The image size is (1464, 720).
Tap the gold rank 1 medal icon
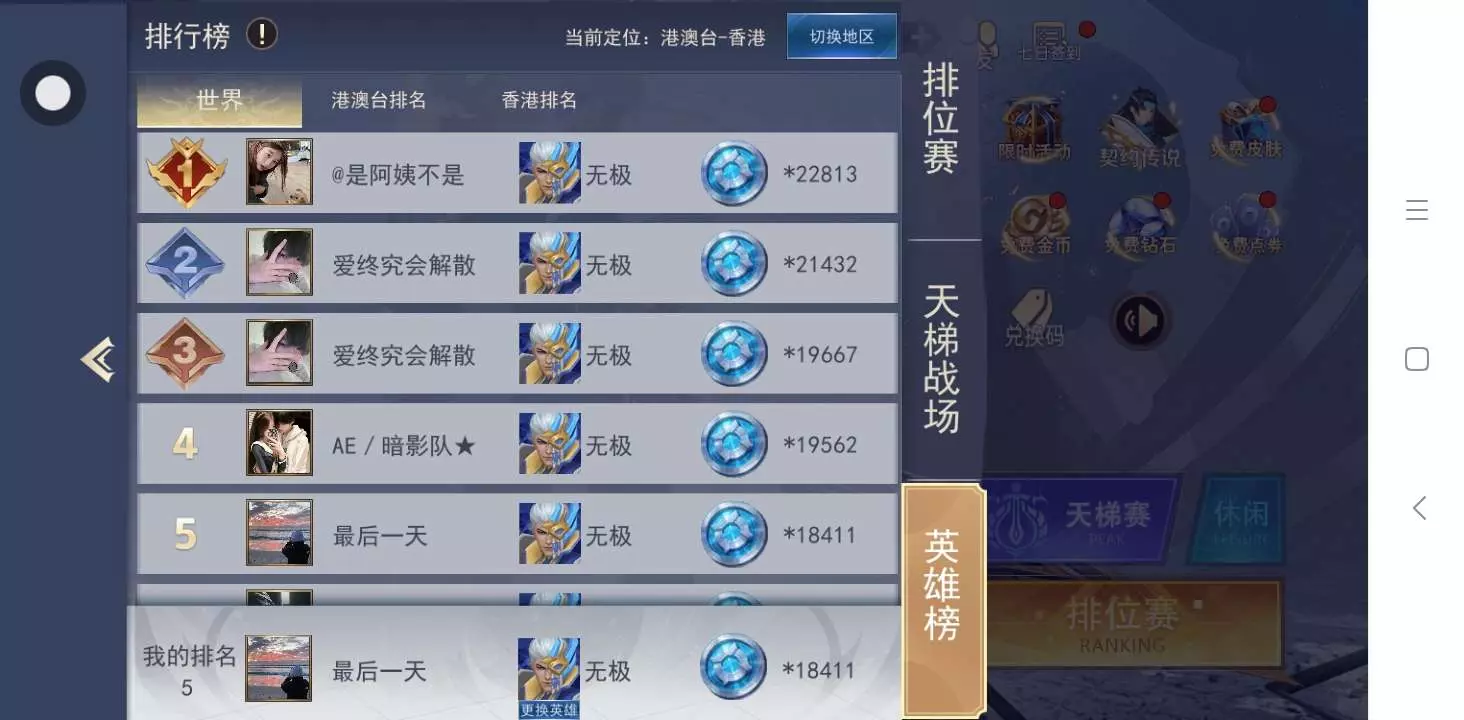point(186,173)
